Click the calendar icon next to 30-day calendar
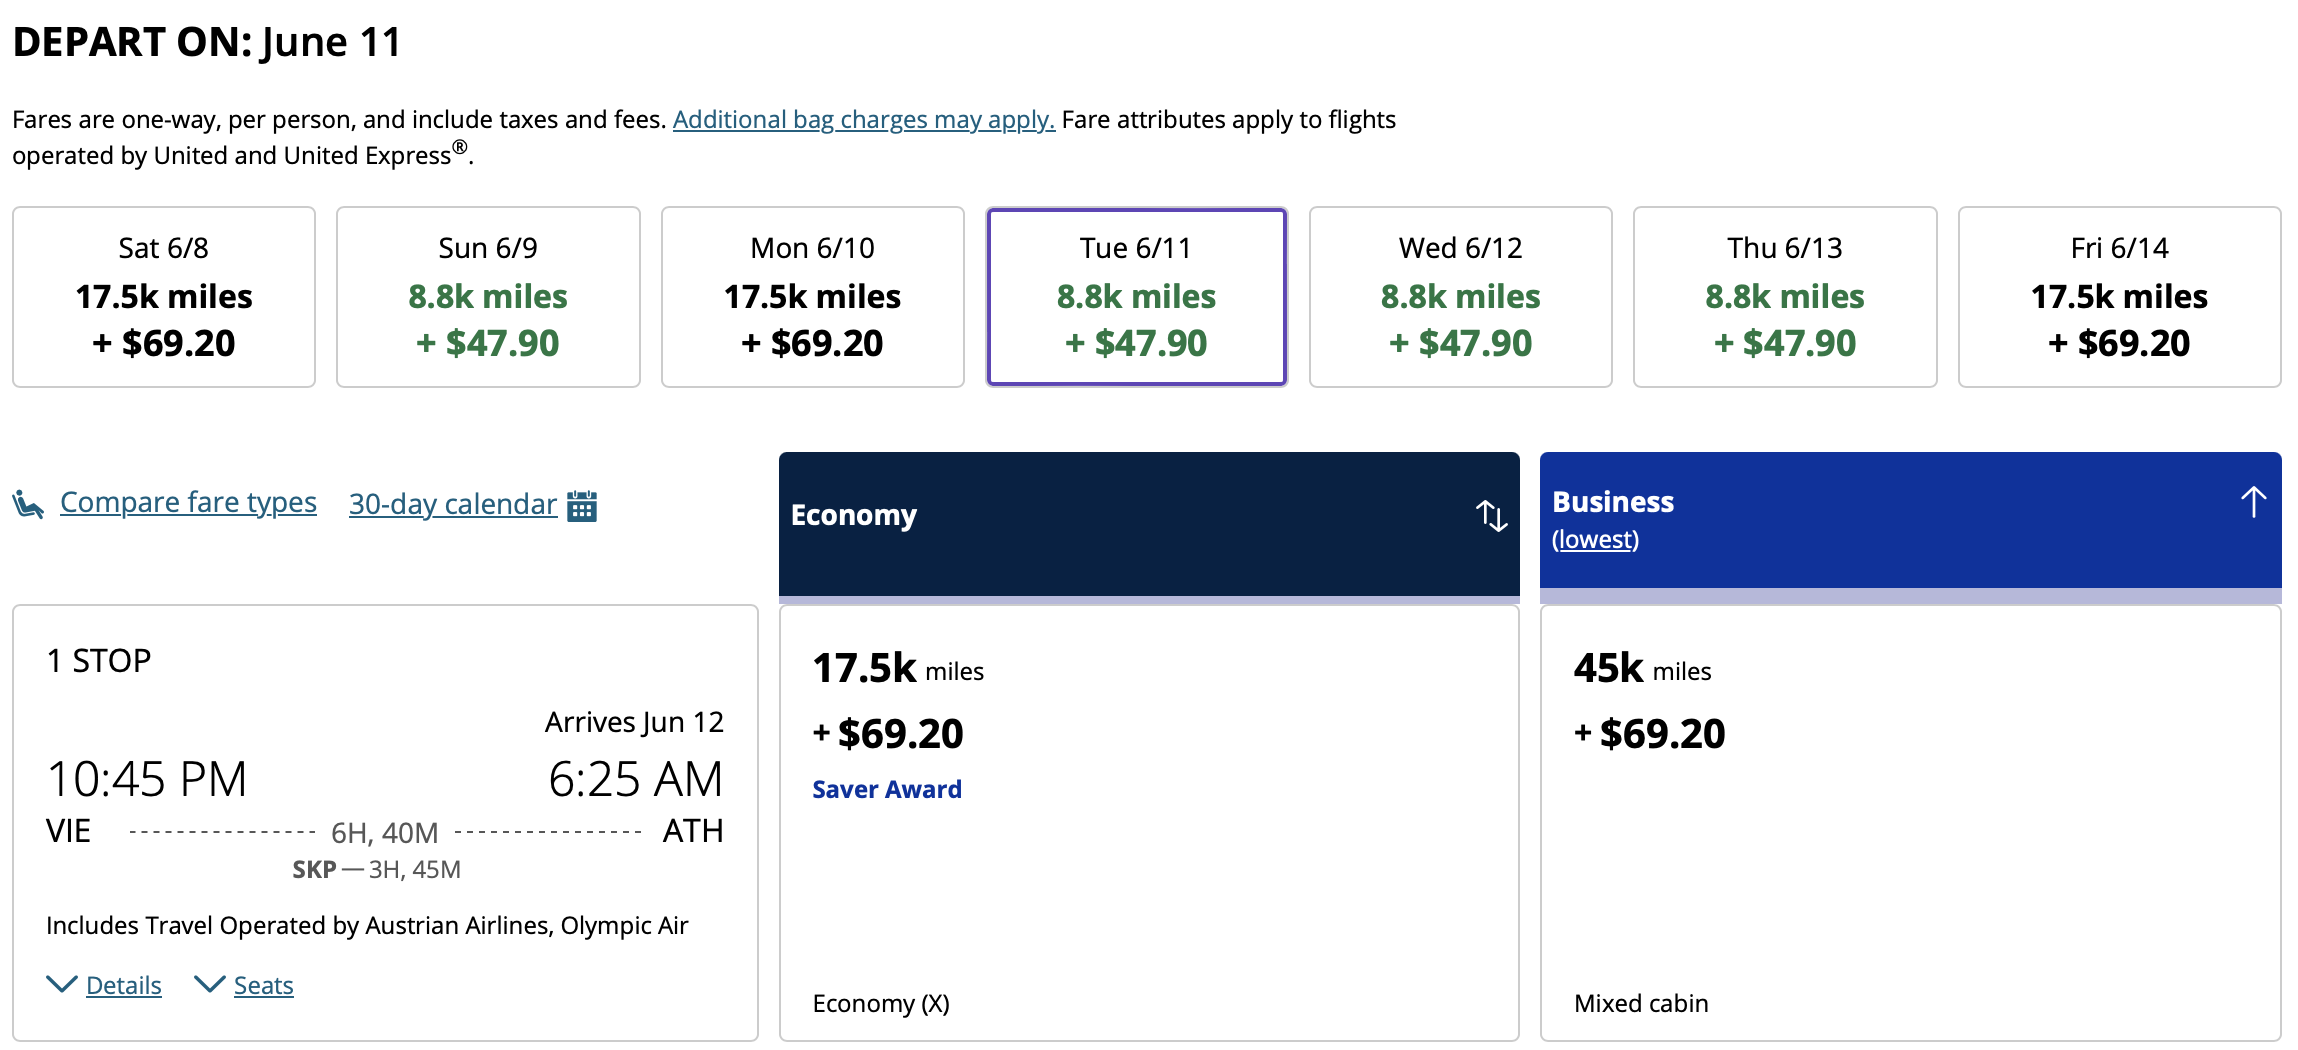This screenshot has width=2298, height=1050. point(582,505)
